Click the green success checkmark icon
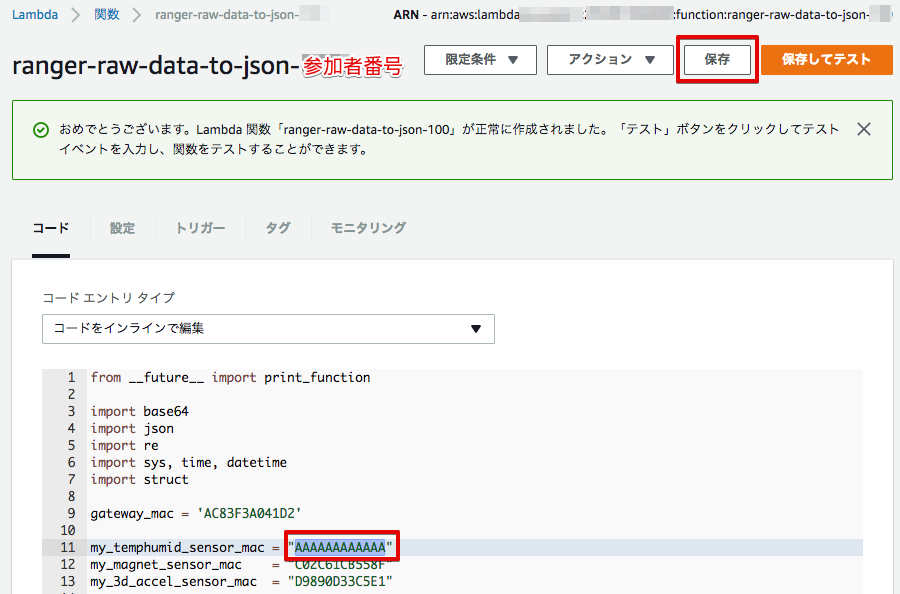Image resolution: width=900 pixels, height=594 pixels. pyautogui.click(x=41, y=130)
